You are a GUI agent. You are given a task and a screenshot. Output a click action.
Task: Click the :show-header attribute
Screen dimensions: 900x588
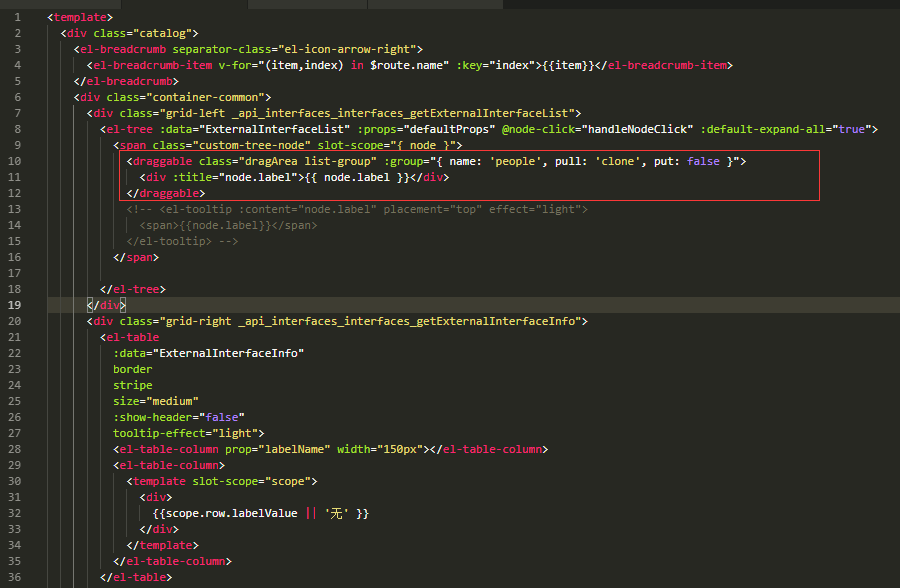[153, 417]
